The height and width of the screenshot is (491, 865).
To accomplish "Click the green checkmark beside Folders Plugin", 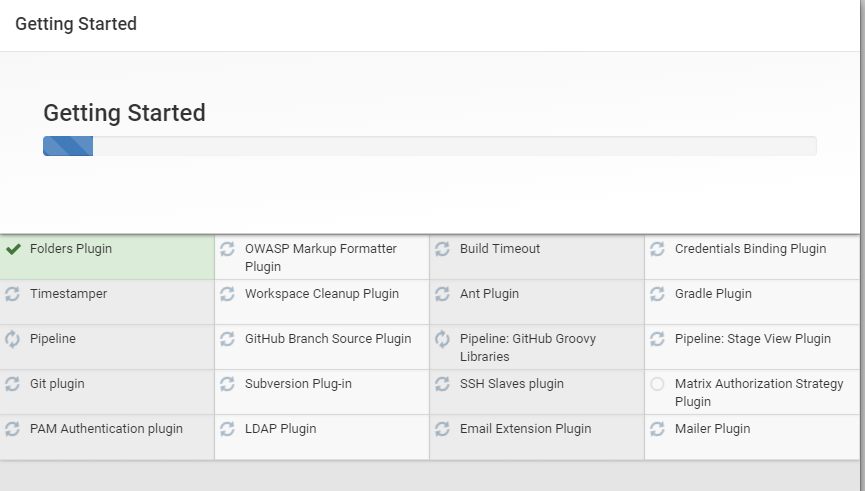I will click(13, 249).
